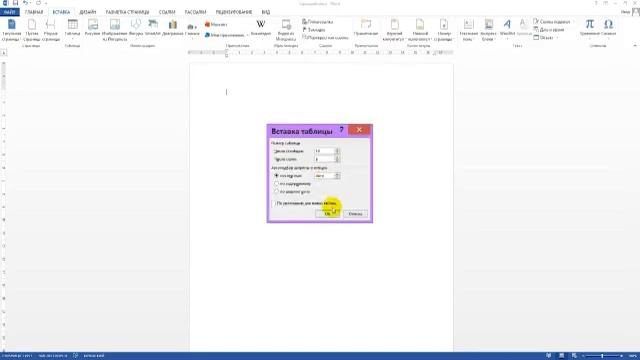This screenshot has width=640, height=360.
Task: Click the Online Pictures (Изображения из Интернета) icon
Action: click(x=115, y=24)
